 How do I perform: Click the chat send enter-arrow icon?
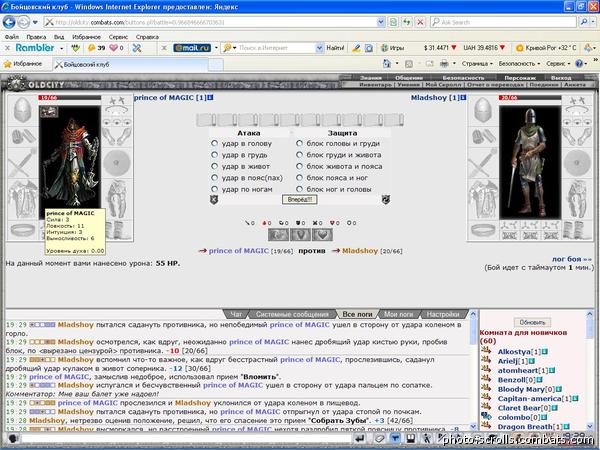[359, 439]
